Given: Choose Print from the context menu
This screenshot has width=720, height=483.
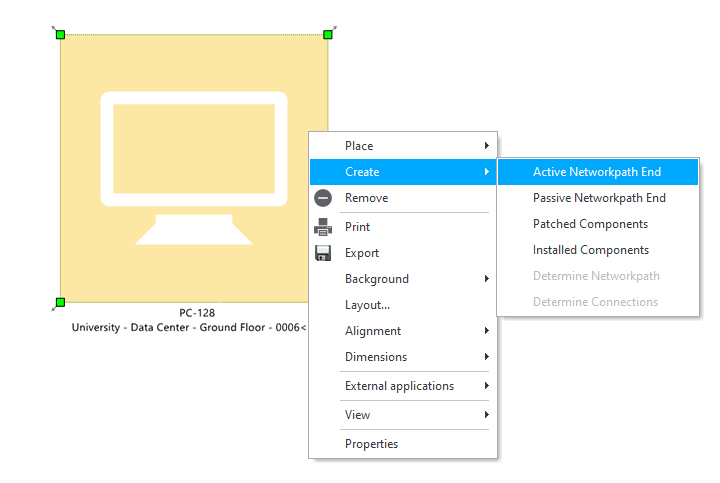Looking at the screenshot, I should [403, 227].
